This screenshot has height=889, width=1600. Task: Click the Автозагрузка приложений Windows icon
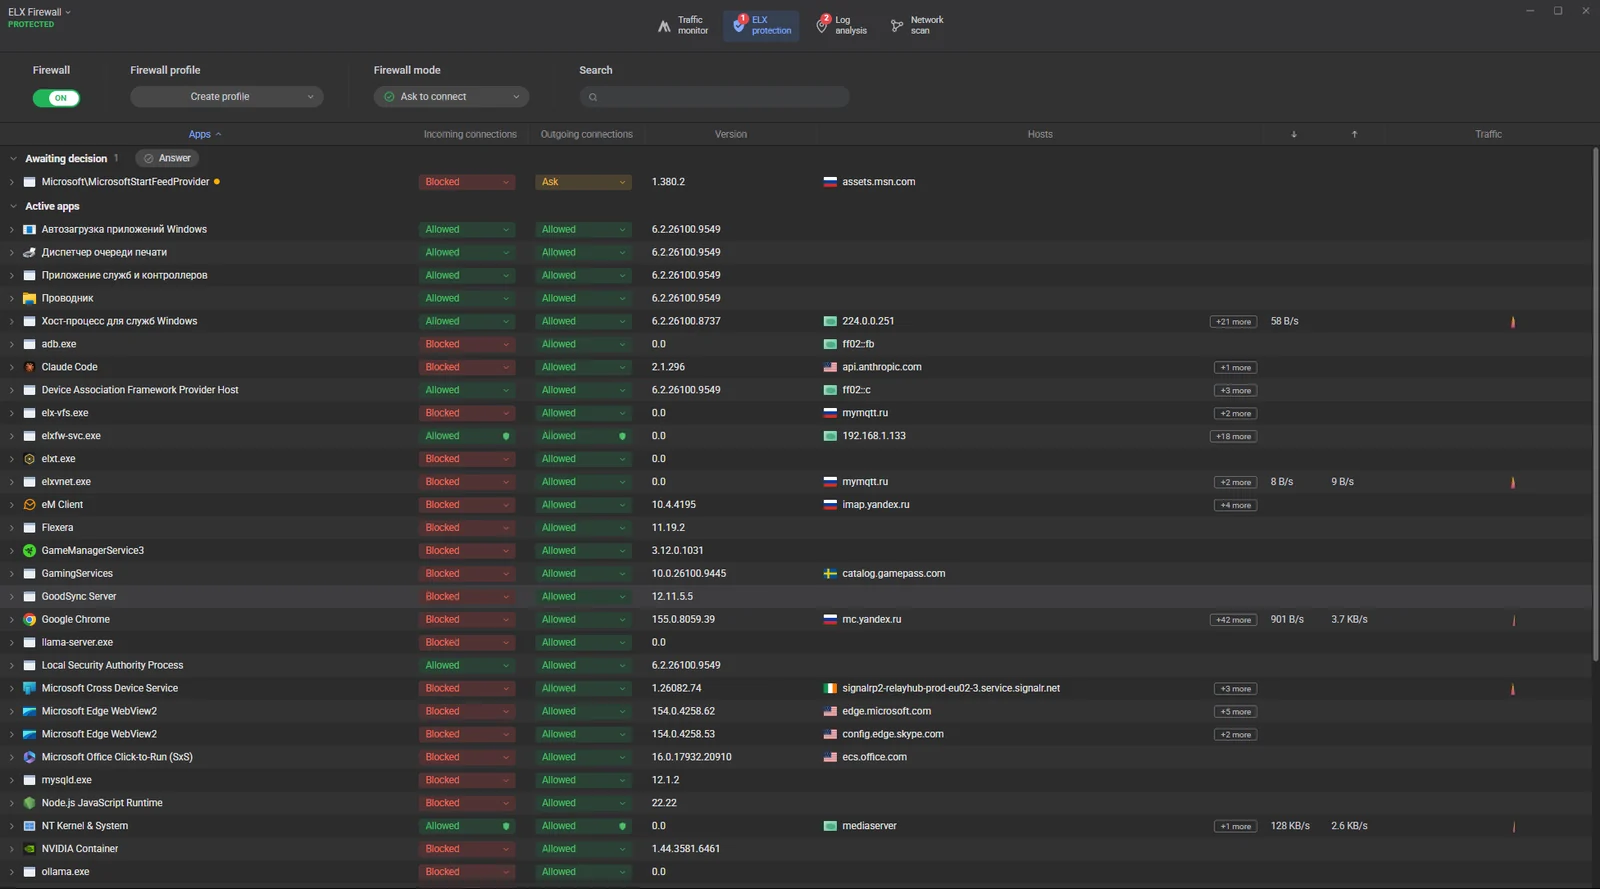point(29,229)
